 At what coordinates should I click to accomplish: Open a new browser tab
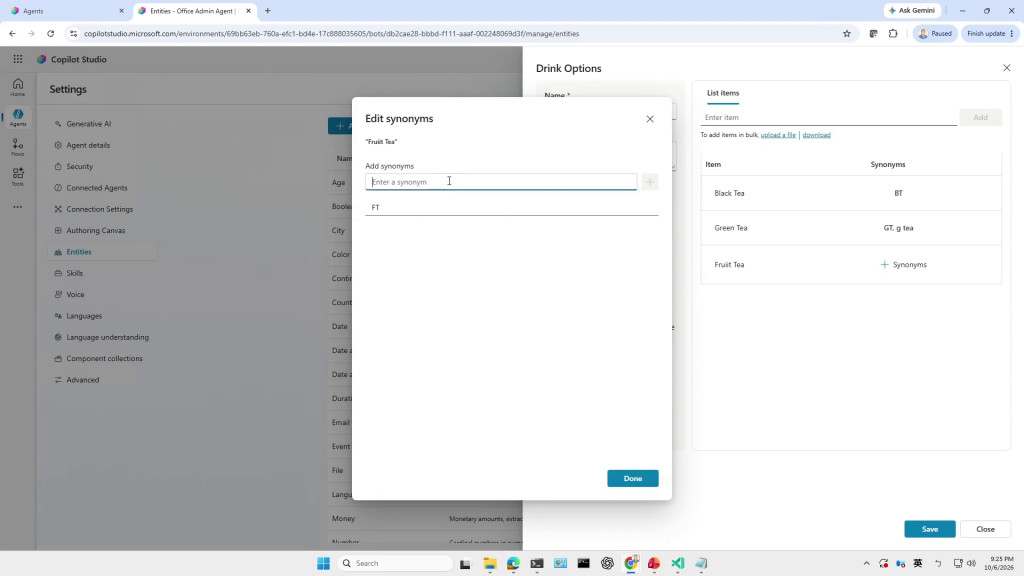267,11
